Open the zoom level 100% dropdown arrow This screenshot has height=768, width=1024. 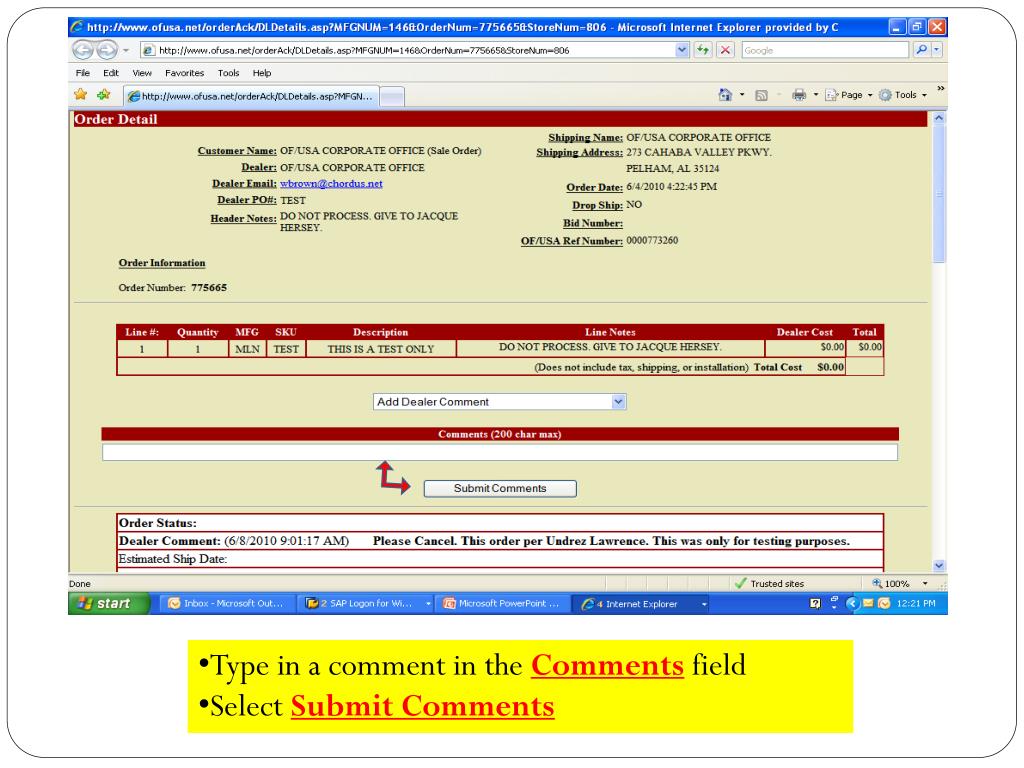pyautogui.click(x=925, y=584)
